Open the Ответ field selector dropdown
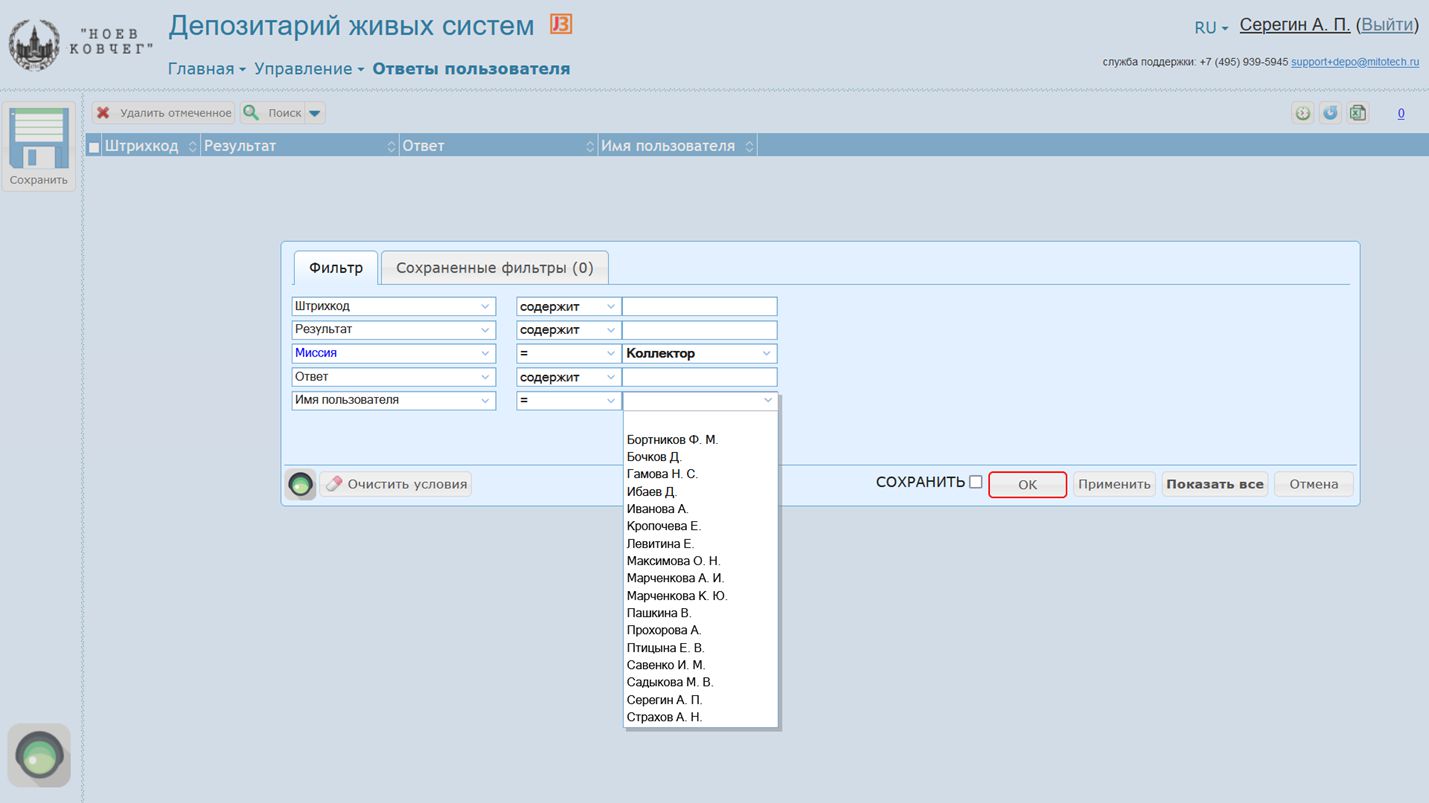The width and height of the screenshot is (1429, 803). coord(394,377)
